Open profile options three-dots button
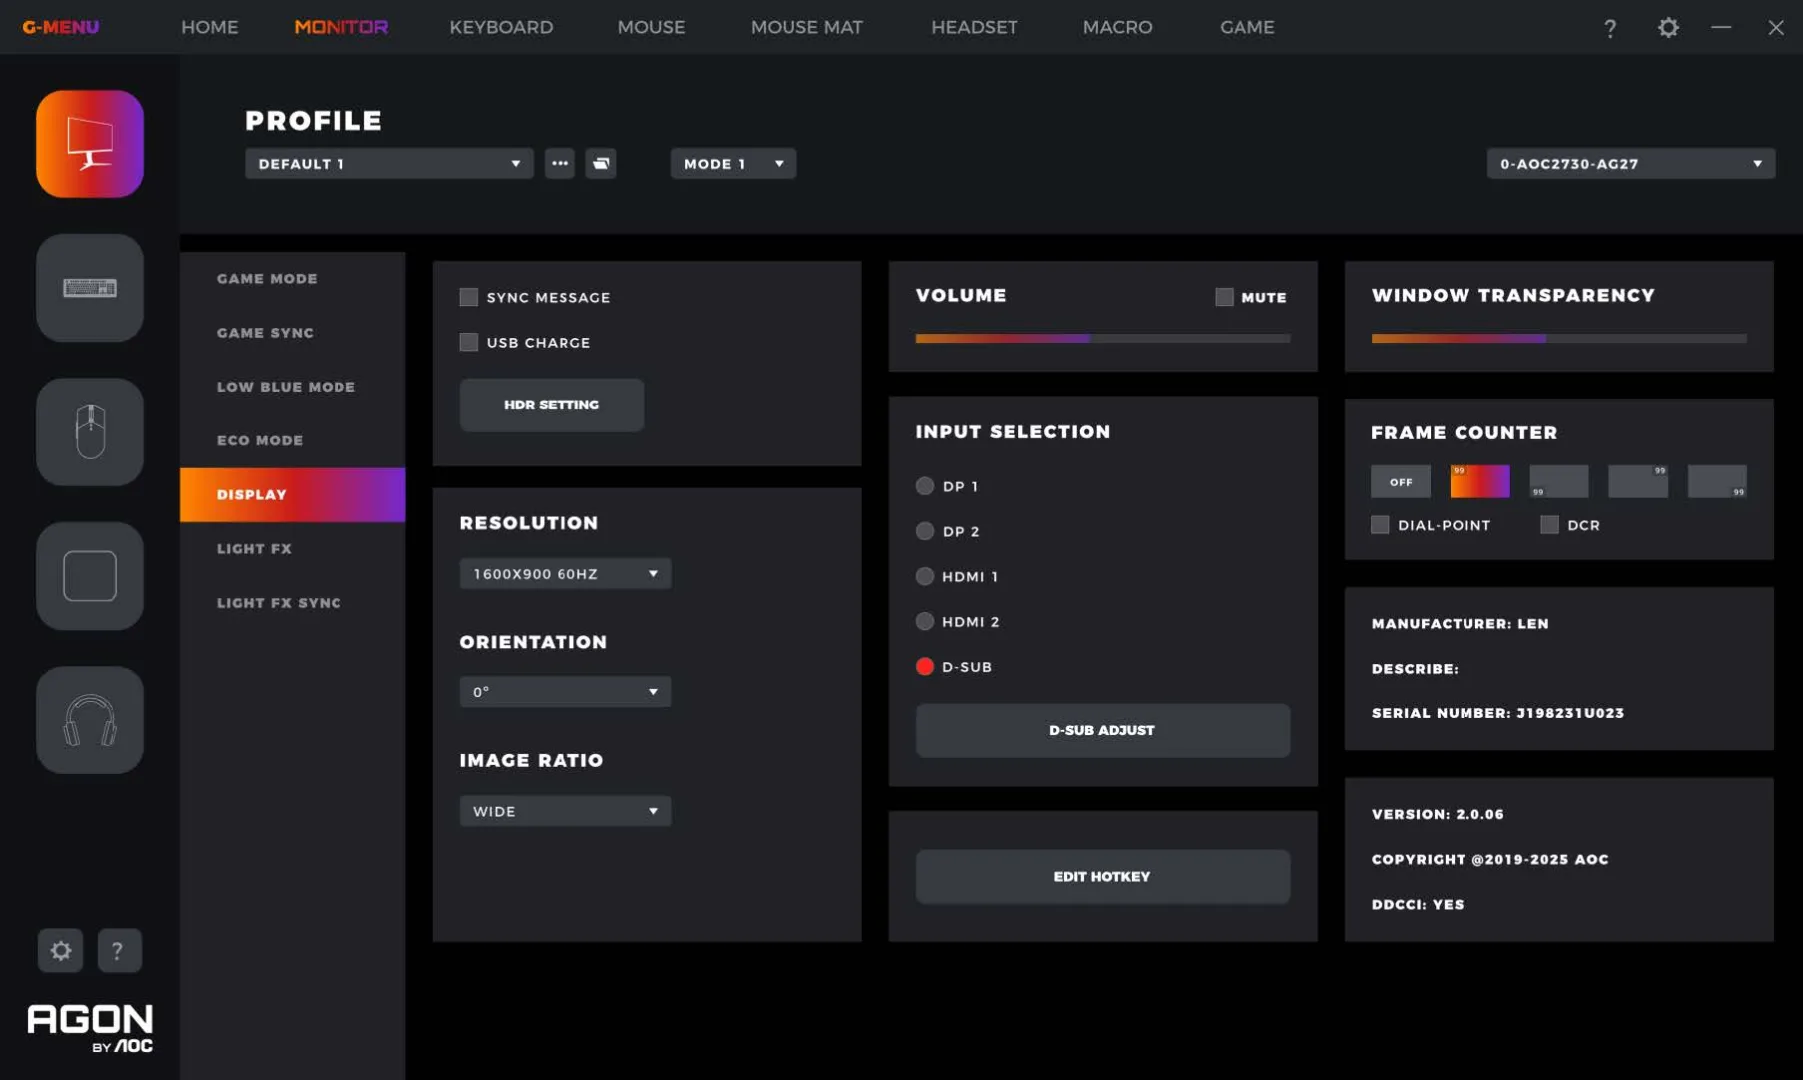The height and width of the screenshot is (1080, 1803). coord(560,164)
